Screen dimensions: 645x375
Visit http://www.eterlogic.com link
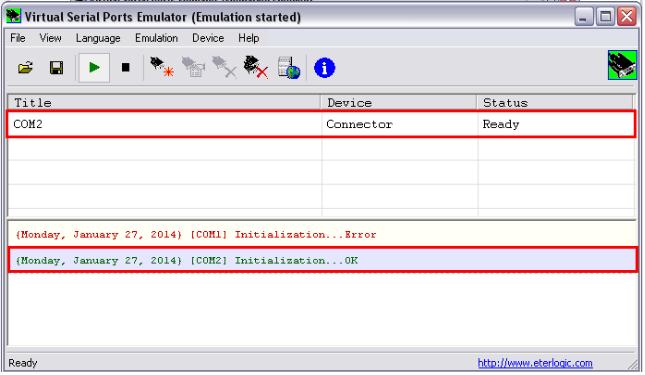tap(535, 363)
